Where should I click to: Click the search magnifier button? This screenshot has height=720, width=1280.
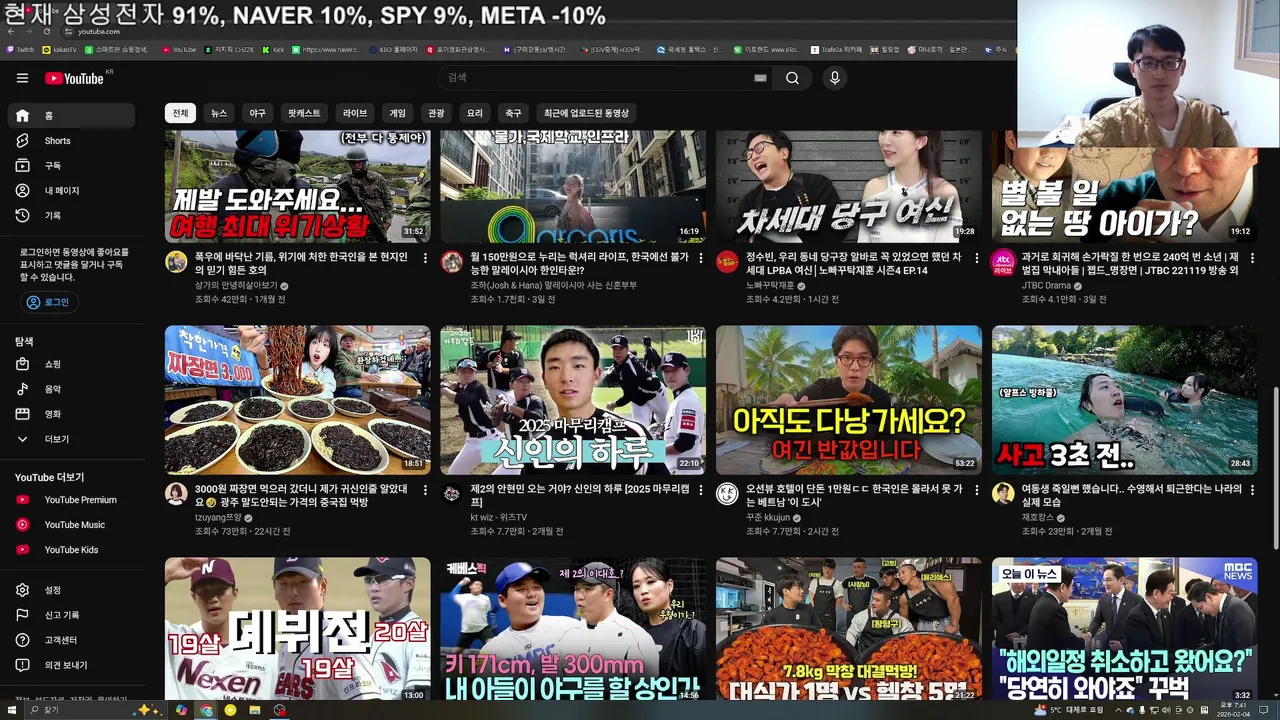click(x=792, y=78)
